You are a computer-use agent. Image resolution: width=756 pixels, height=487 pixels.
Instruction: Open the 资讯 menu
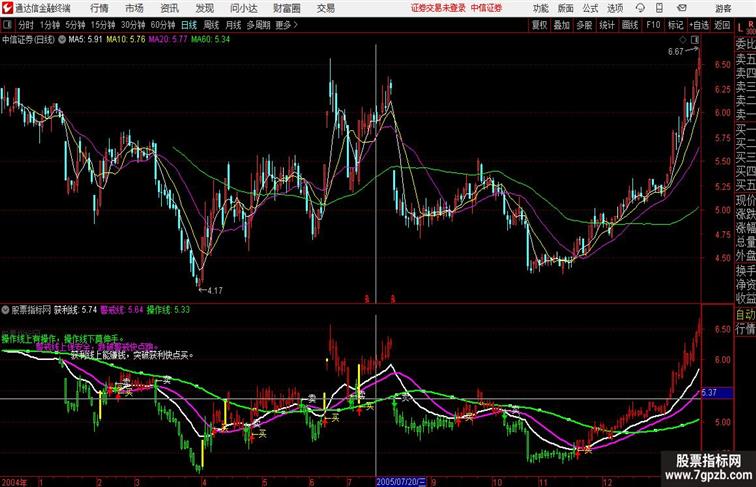pos(169,8)
